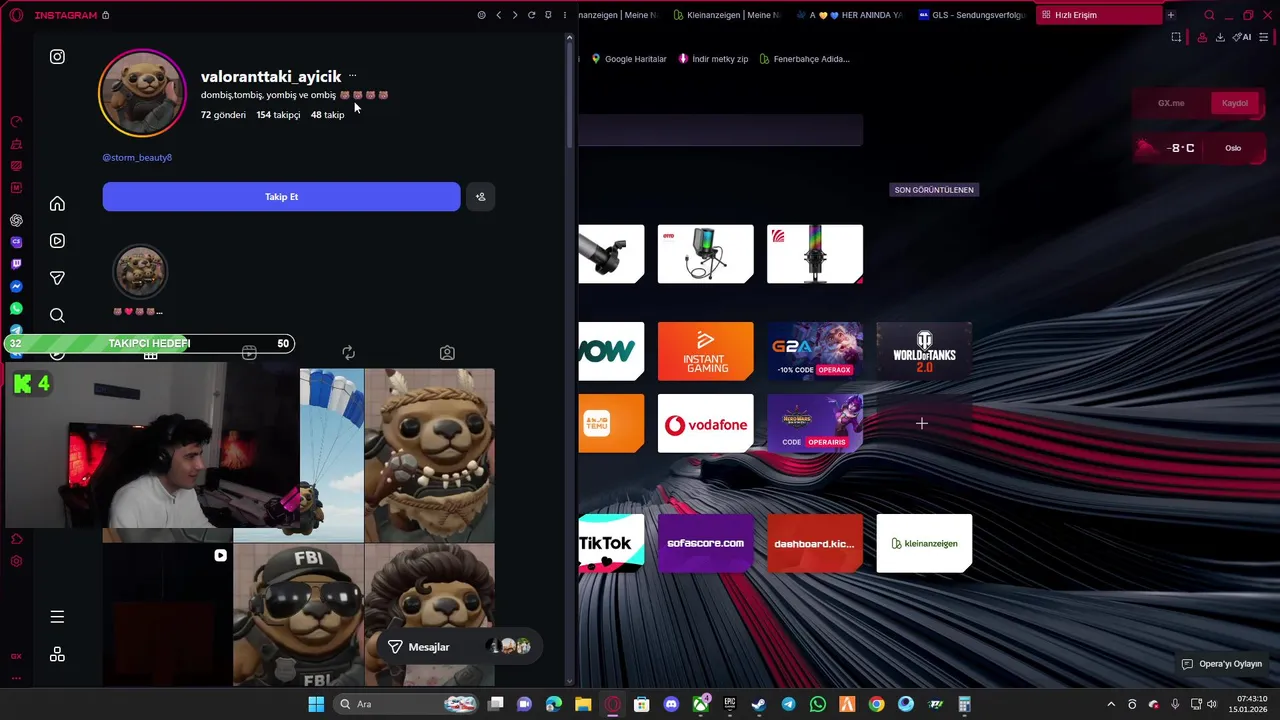Open profile story highlight circle
Screen dimensions: 1280x720
pyautogui.click(x=140, y=272)
